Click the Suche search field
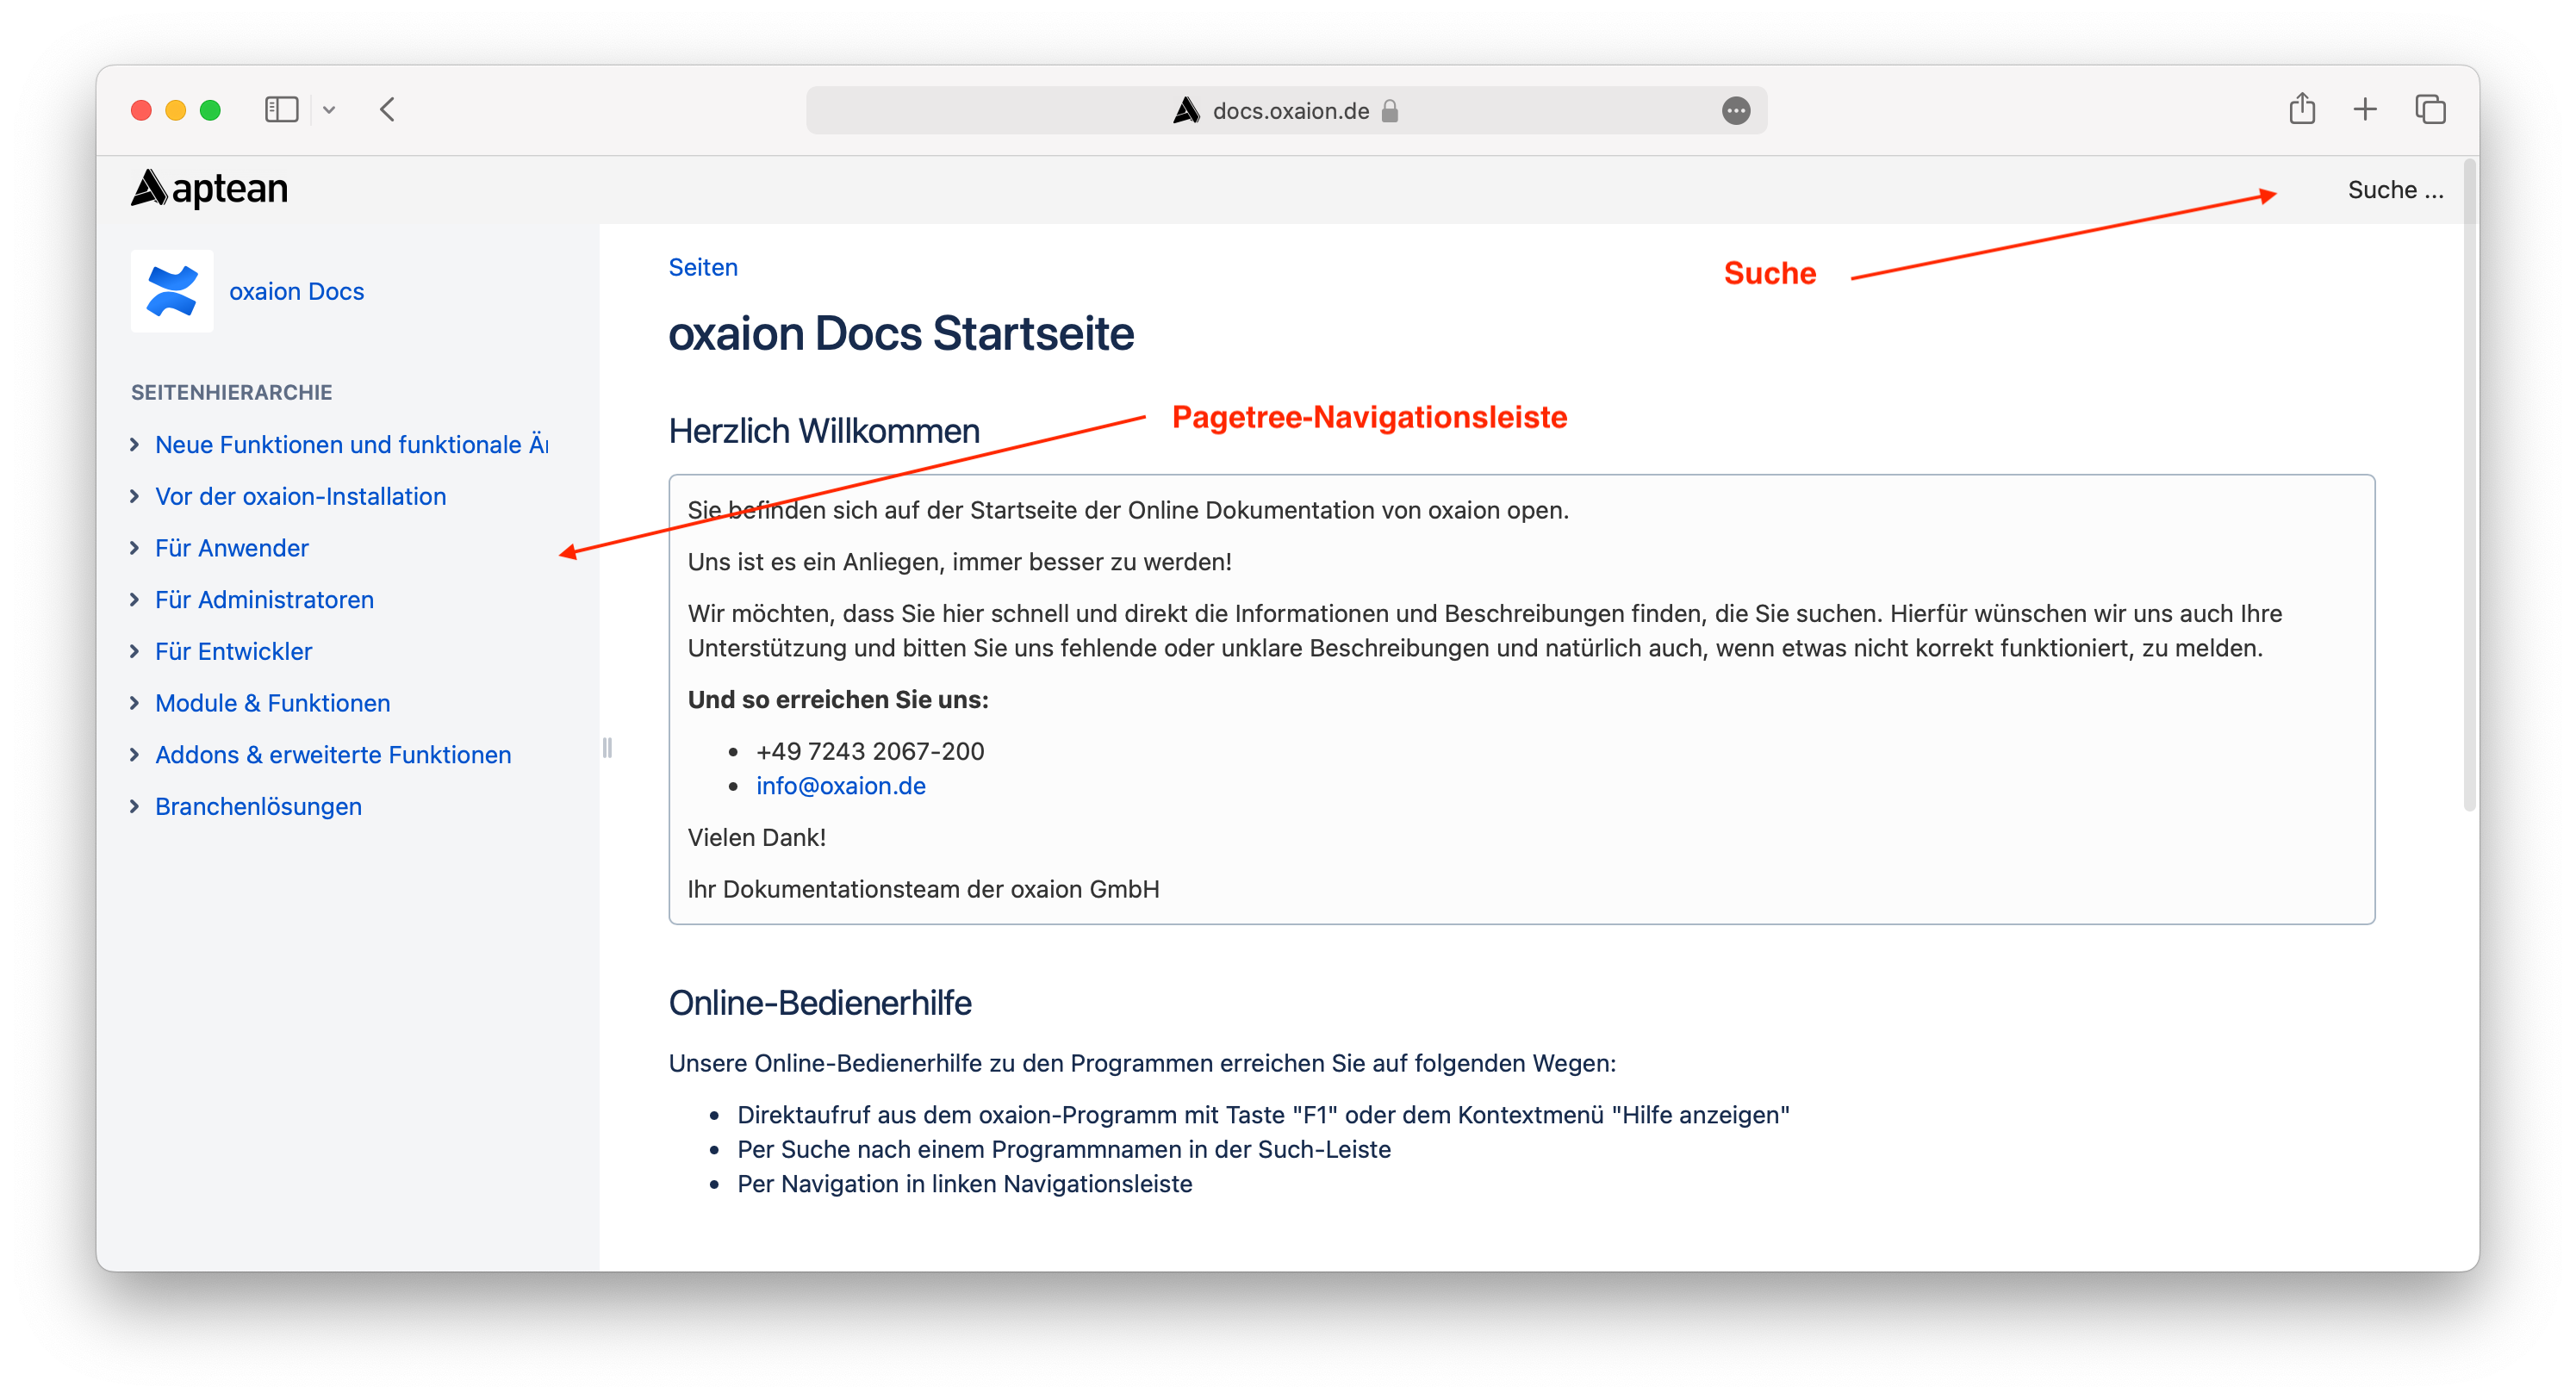This screenshot has width=2576, height=1399. pyautogui.click(x=2395, y=189)
